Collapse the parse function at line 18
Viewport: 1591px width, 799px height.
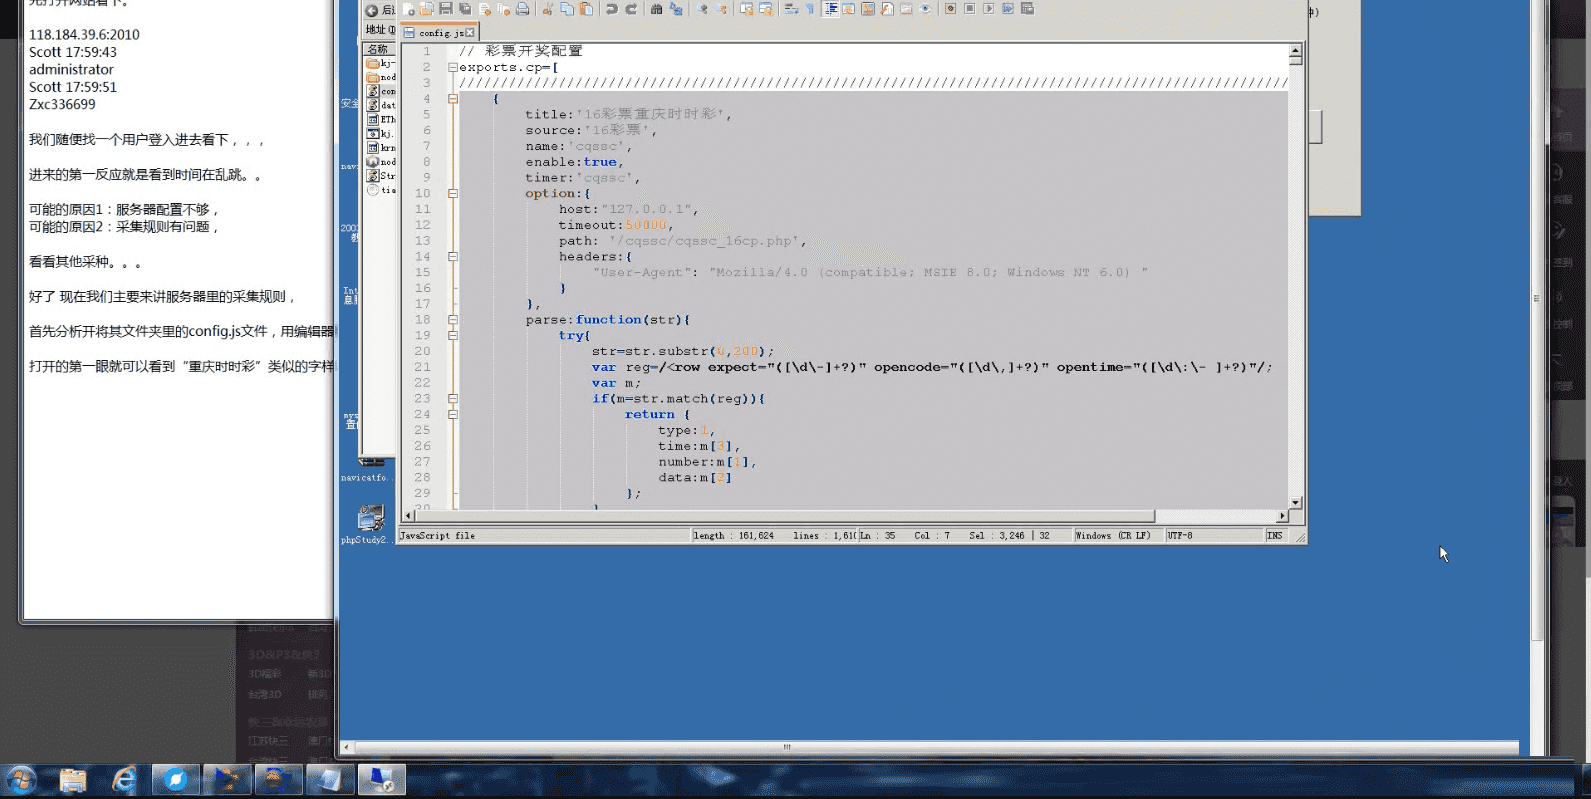pos(453,320)
